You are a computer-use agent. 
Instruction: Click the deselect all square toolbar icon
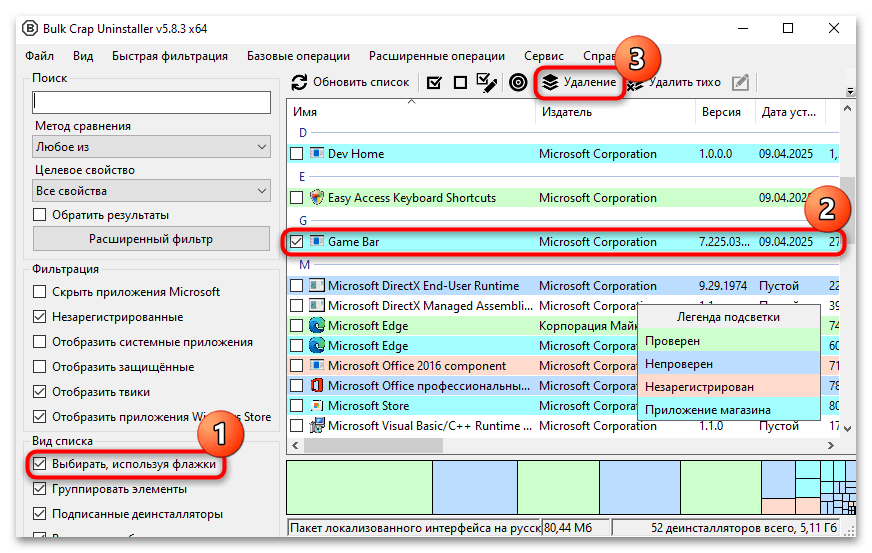pyautogui.click(x=460, y=83)
